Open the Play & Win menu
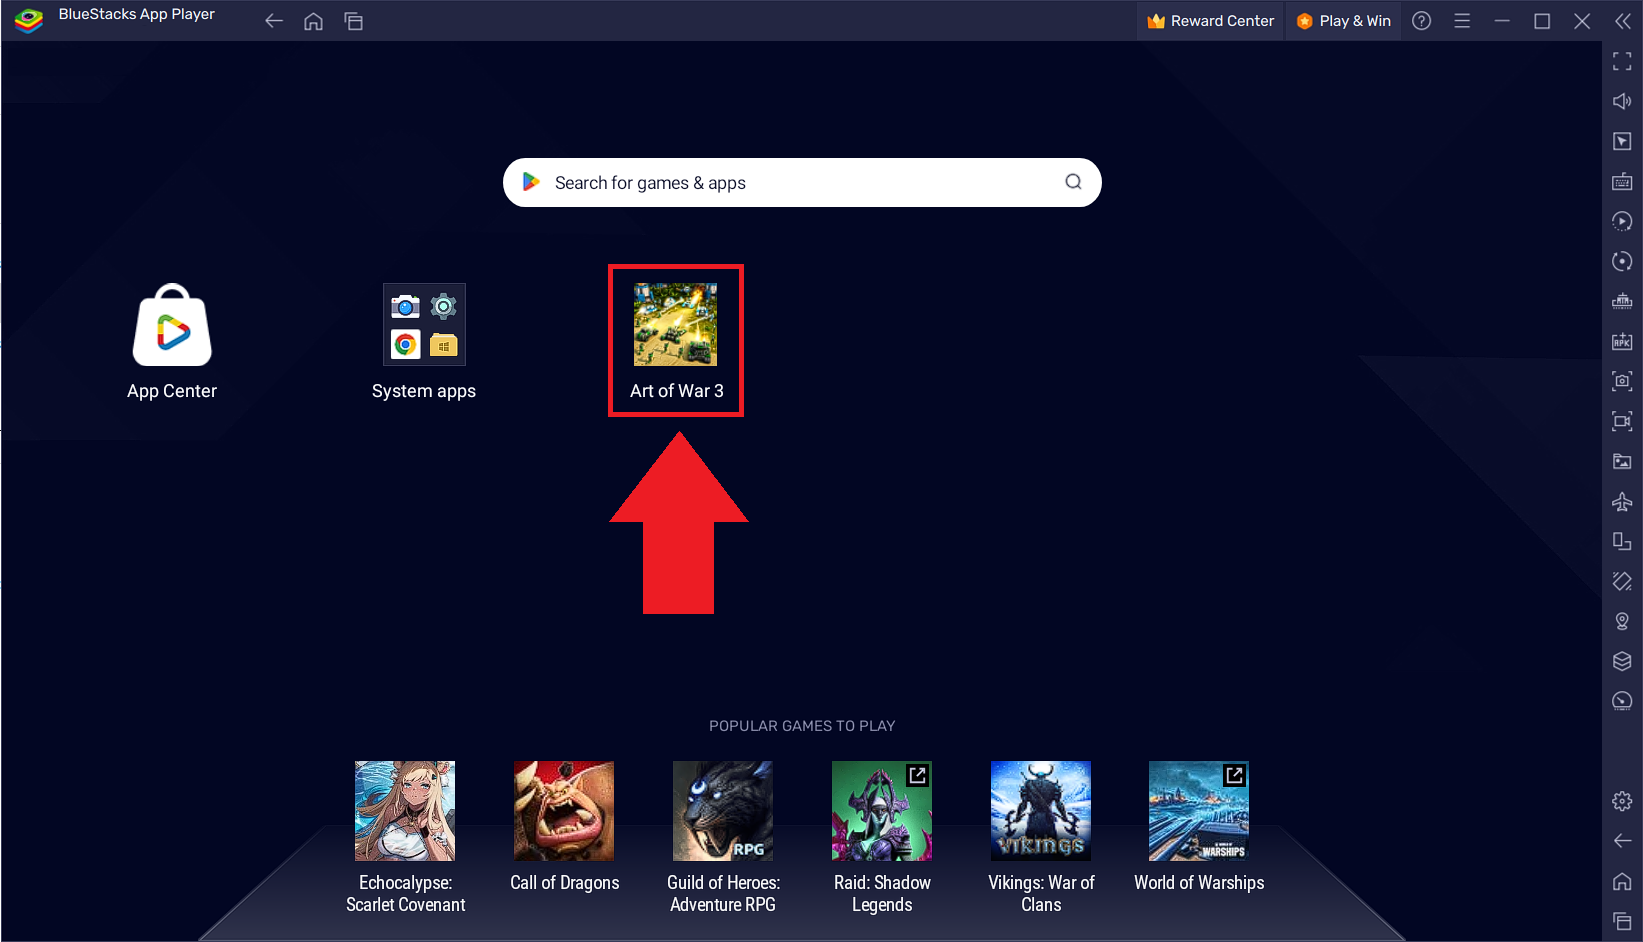This screenshot has height=942, width=1643. click(1343, 20)
